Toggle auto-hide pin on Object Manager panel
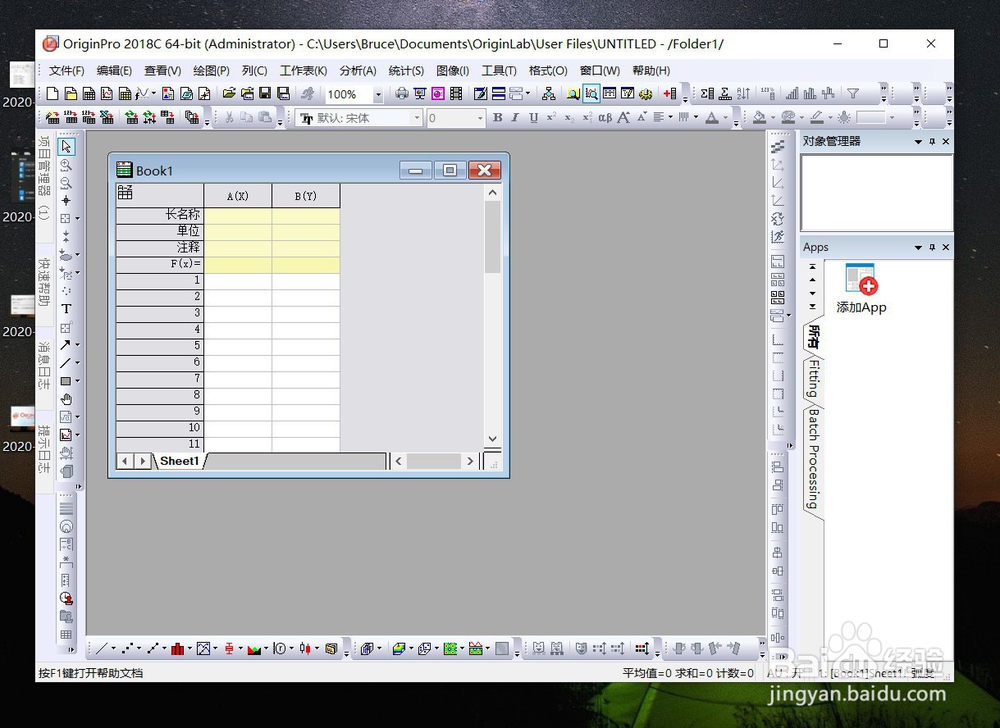This screenshot has height=728, width=1000. coord(932,142)
